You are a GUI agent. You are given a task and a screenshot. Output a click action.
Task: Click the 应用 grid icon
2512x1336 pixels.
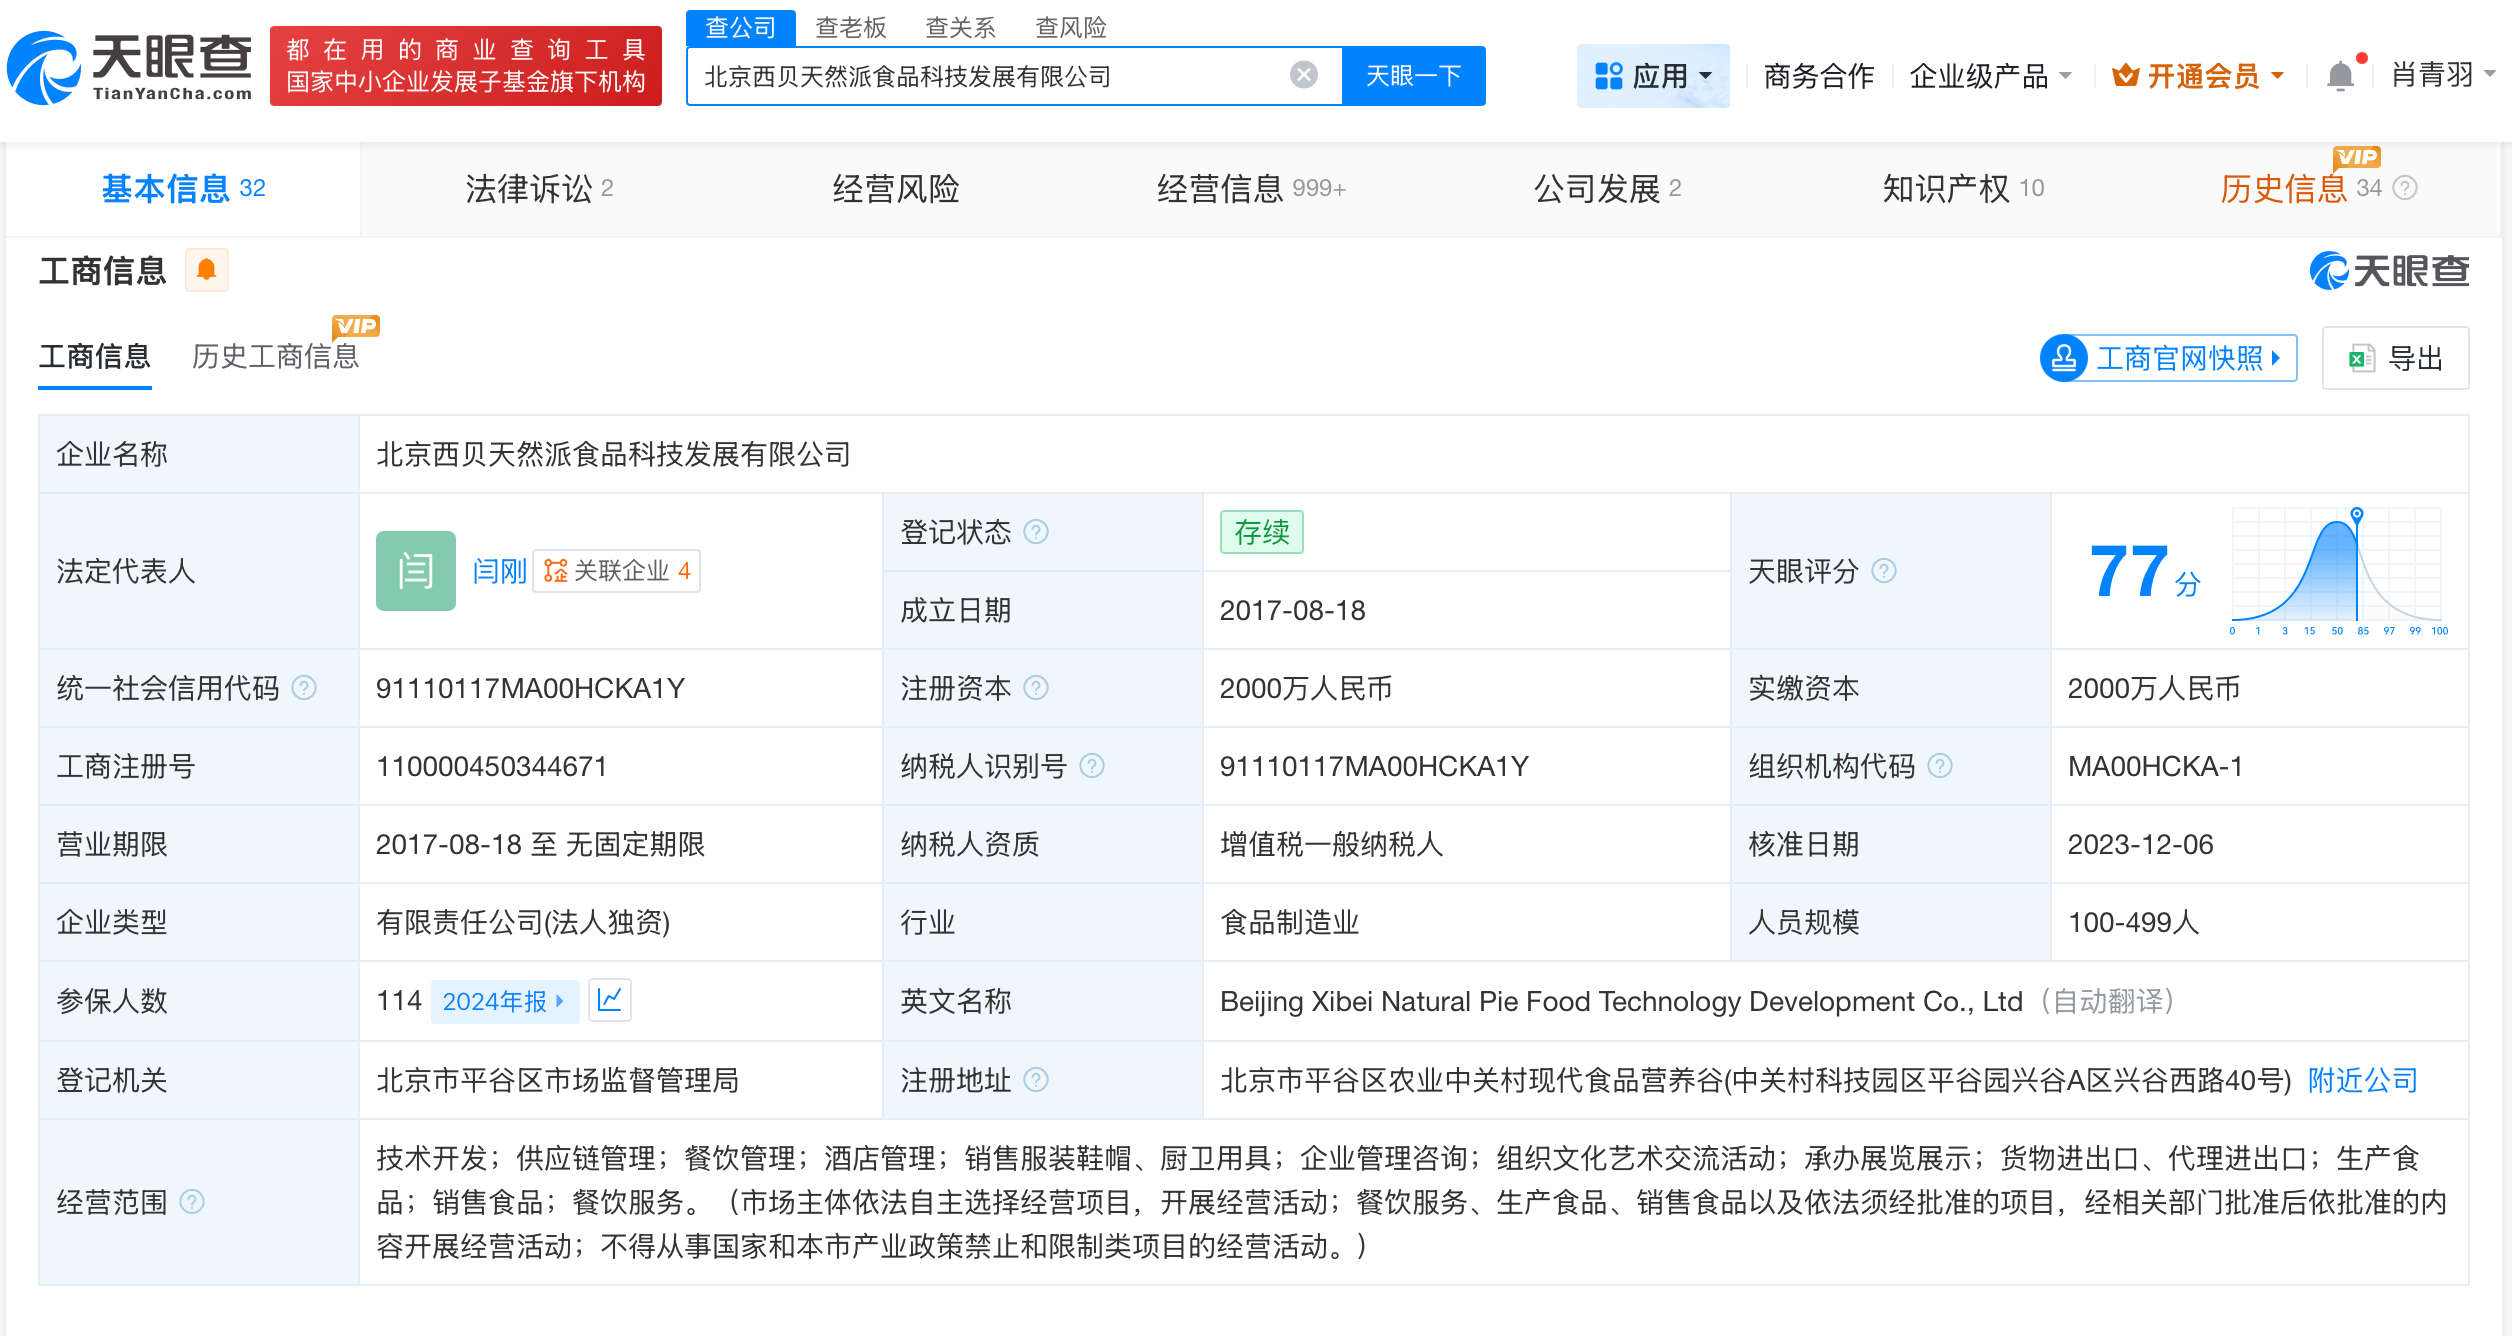(1607, 75)
